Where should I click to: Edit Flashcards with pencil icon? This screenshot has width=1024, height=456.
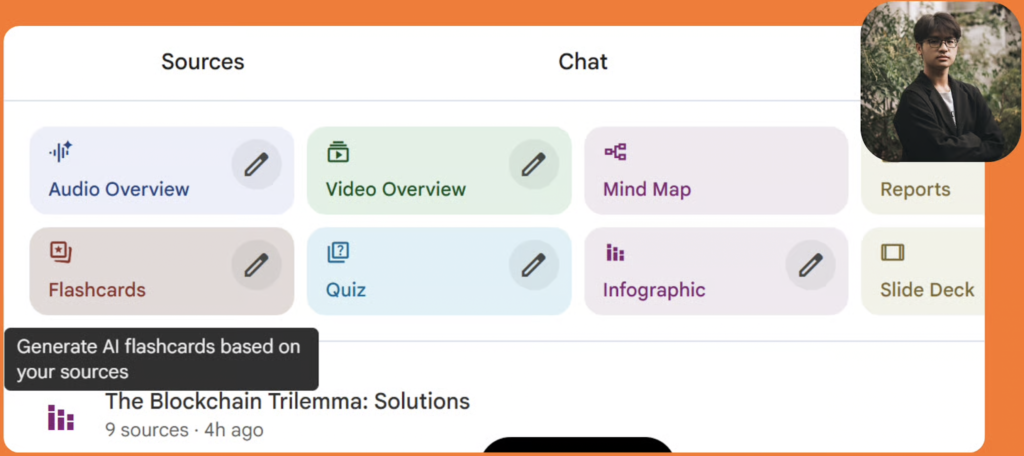tap(257, 265)
